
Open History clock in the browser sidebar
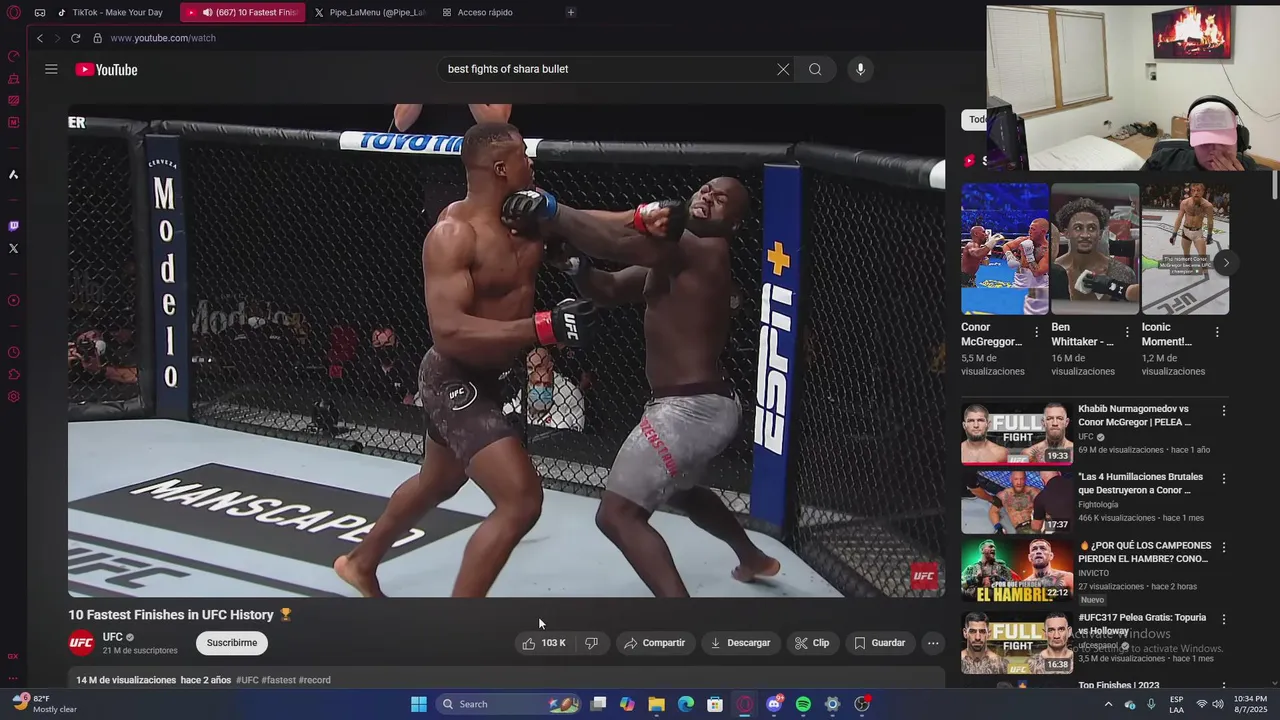(13, 352)
